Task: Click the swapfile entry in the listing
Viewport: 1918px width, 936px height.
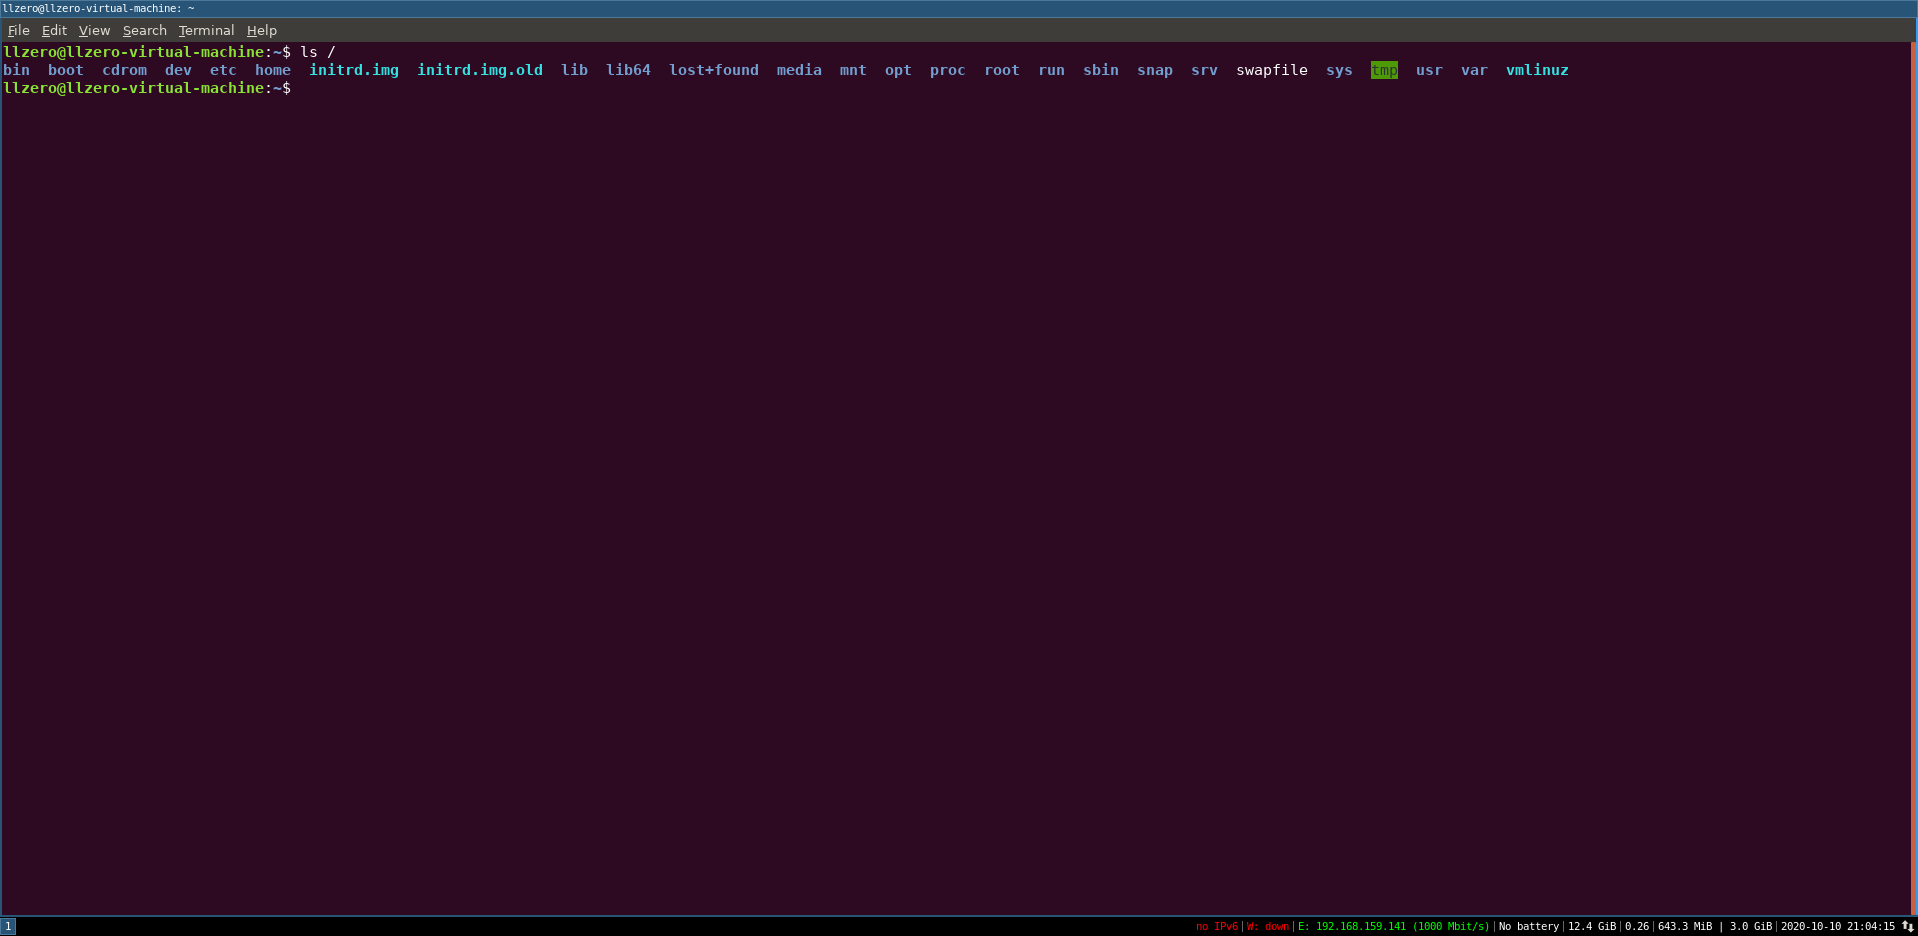Action: [1271, 70]
